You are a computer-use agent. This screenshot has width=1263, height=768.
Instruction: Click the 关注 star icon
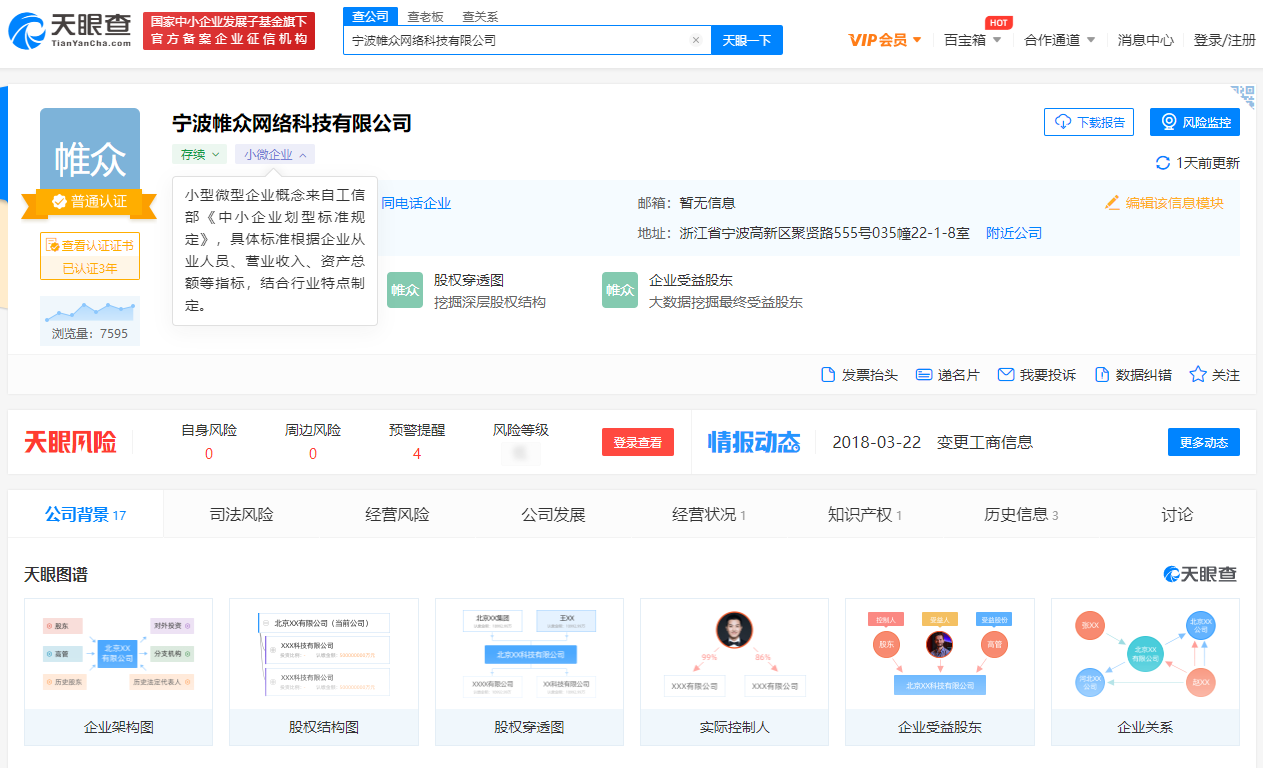pos(1198,375)
